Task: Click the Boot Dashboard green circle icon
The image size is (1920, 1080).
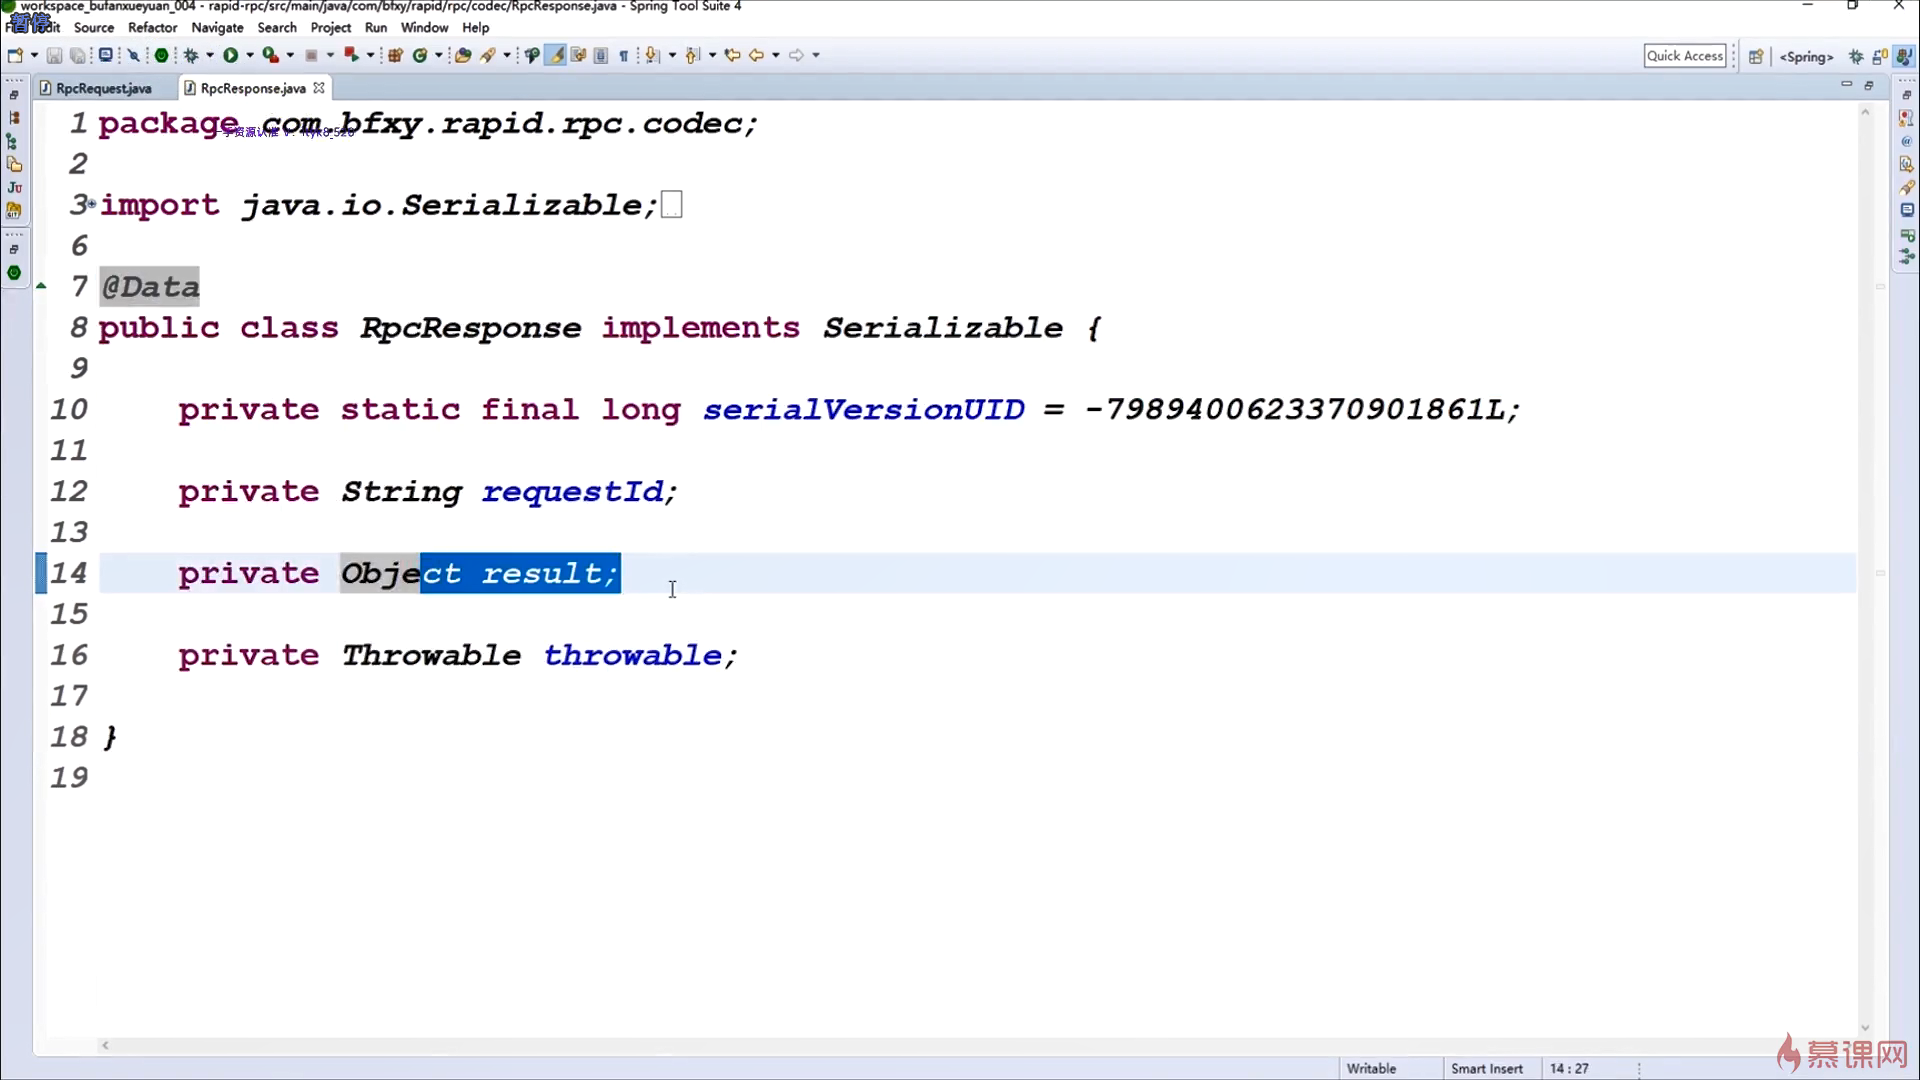Action: point(161,55)
